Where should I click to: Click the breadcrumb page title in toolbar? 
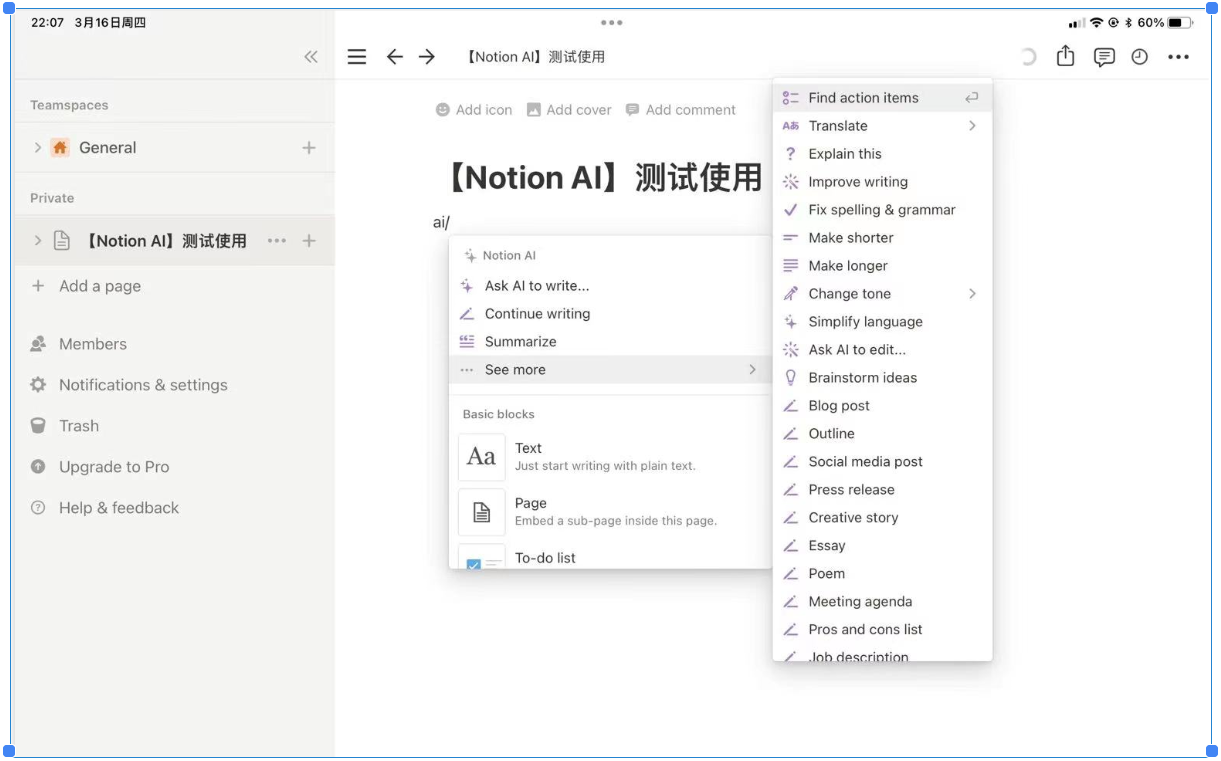(x=535, y=57)
